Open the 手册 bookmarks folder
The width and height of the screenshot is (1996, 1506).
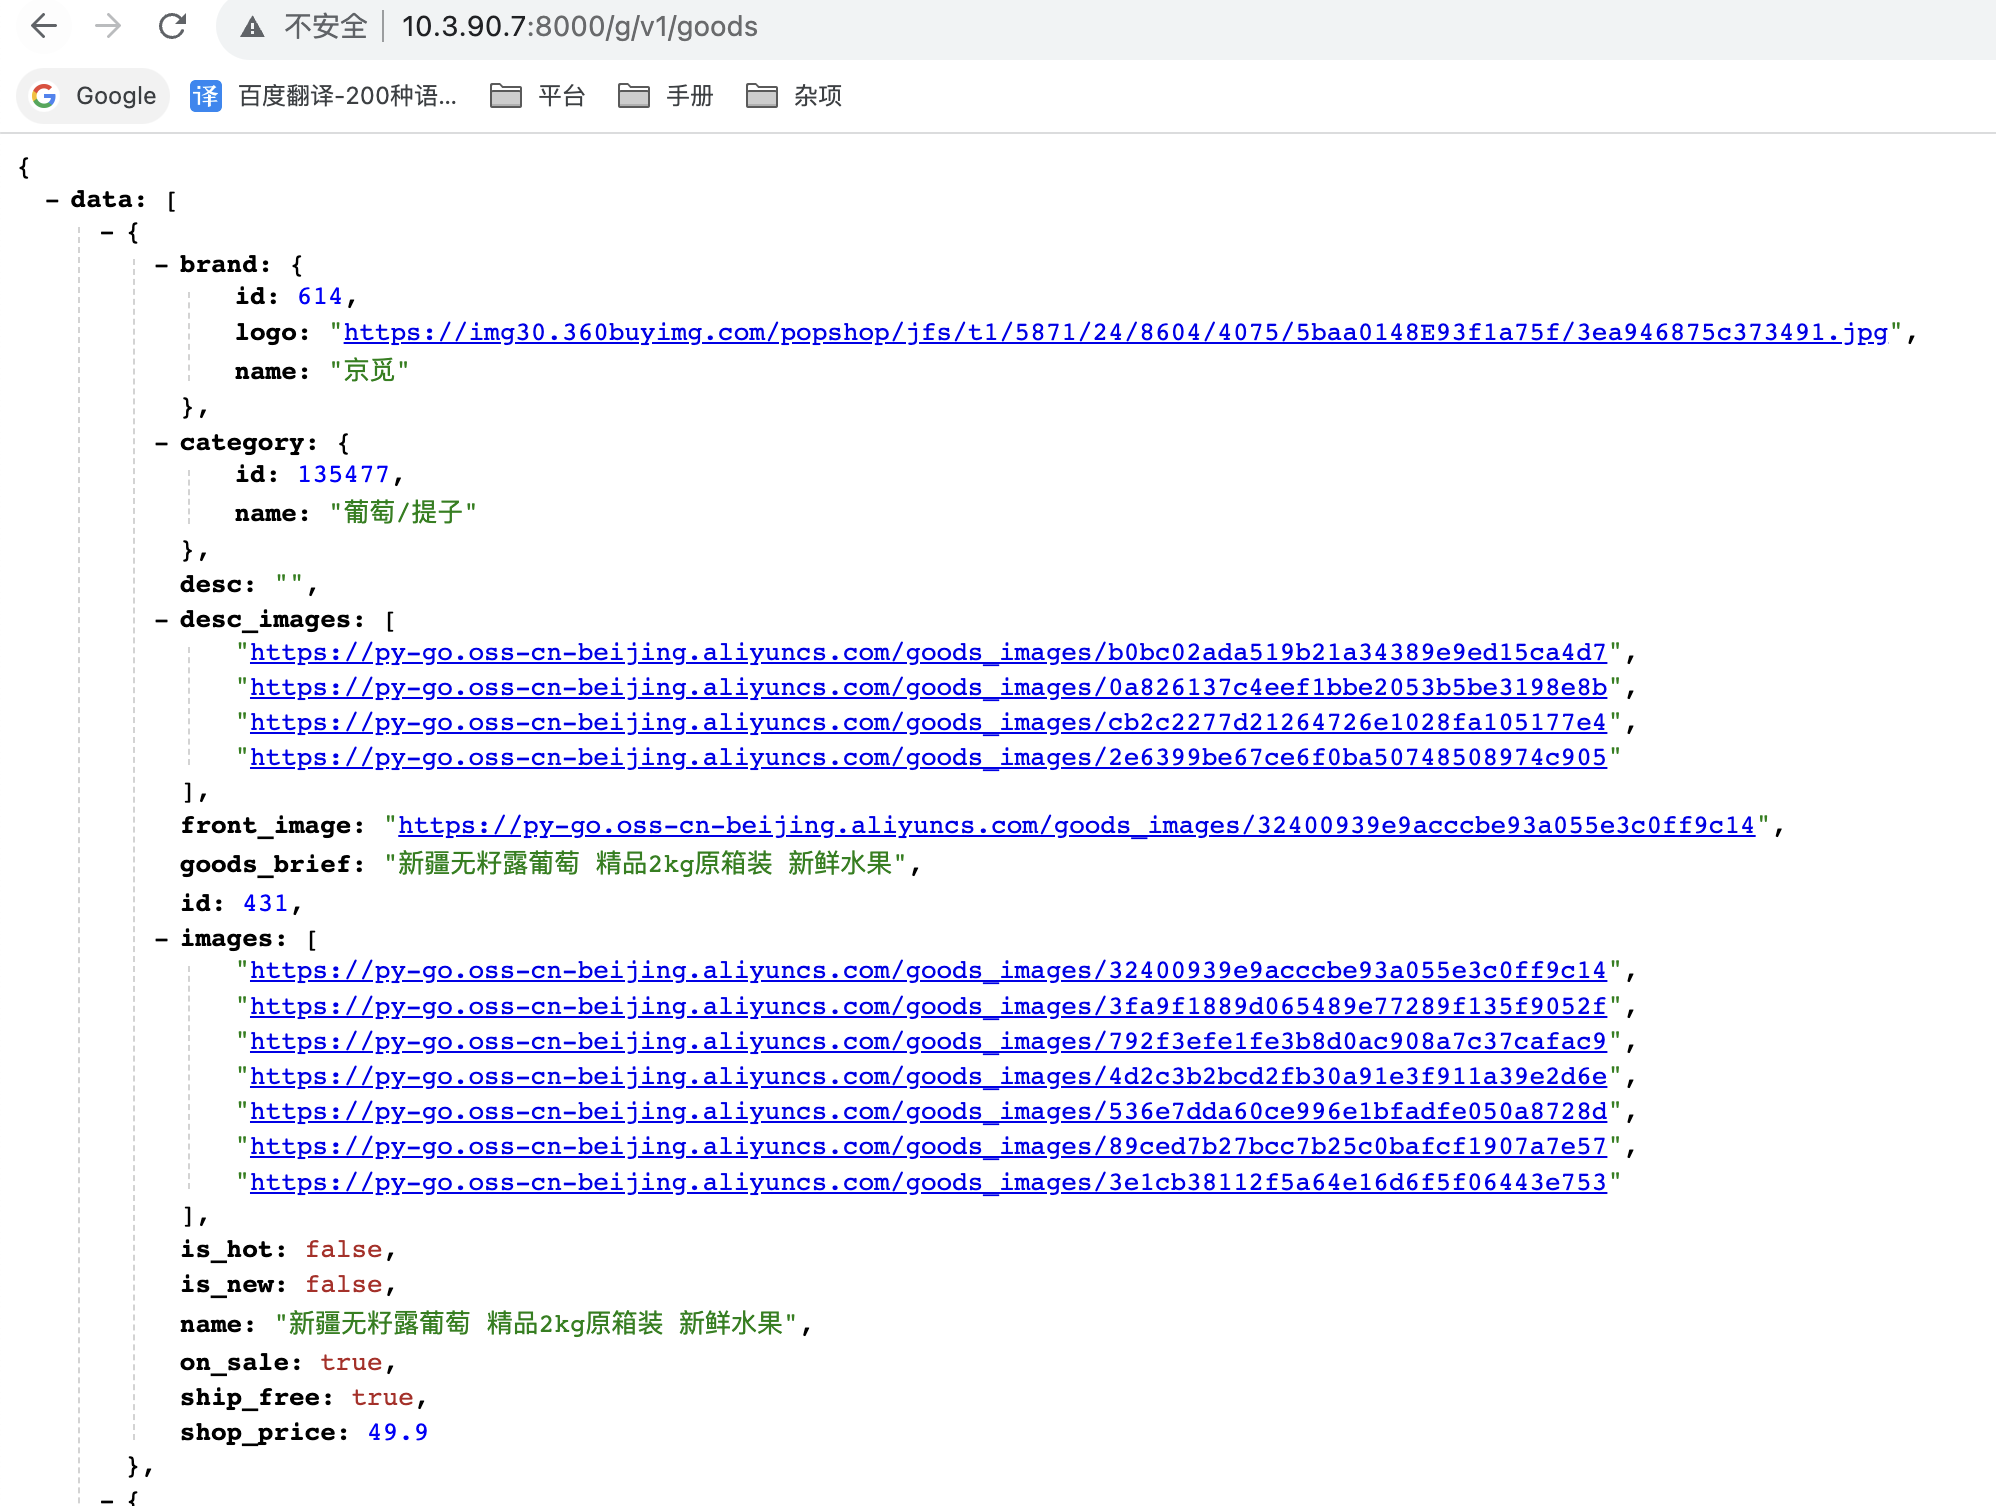click(665, 96)
